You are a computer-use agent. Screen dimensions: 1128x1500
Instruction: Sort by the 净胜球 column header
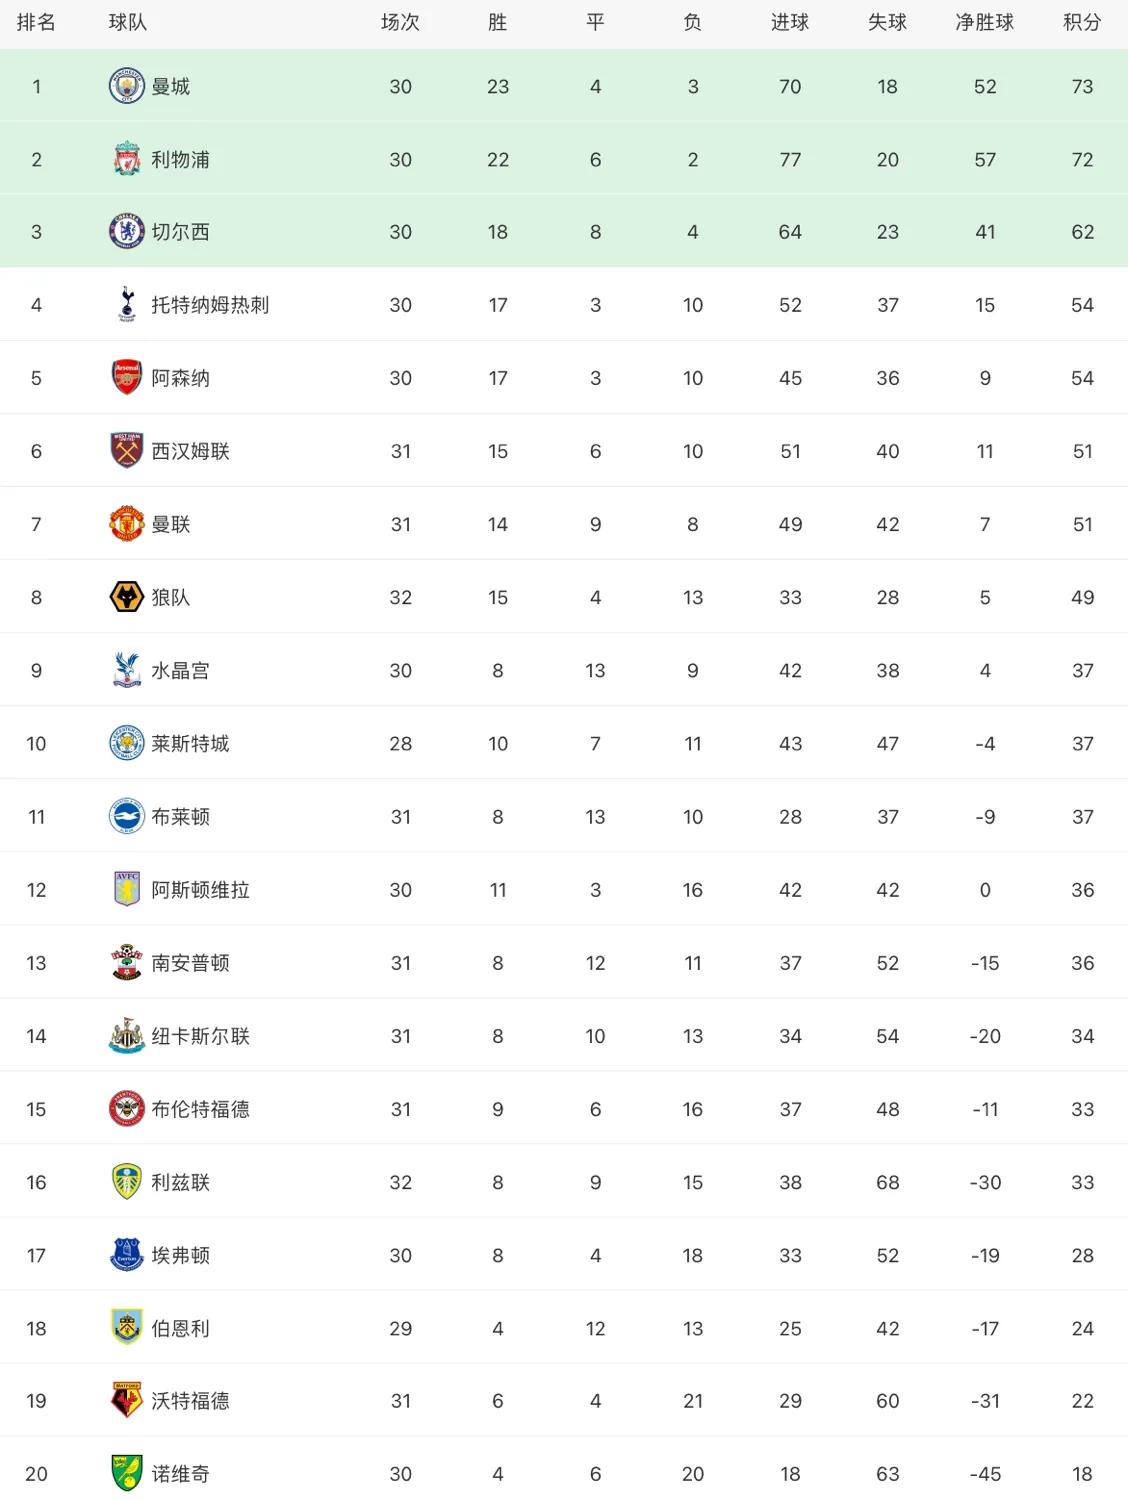click(x=985, y=22)
